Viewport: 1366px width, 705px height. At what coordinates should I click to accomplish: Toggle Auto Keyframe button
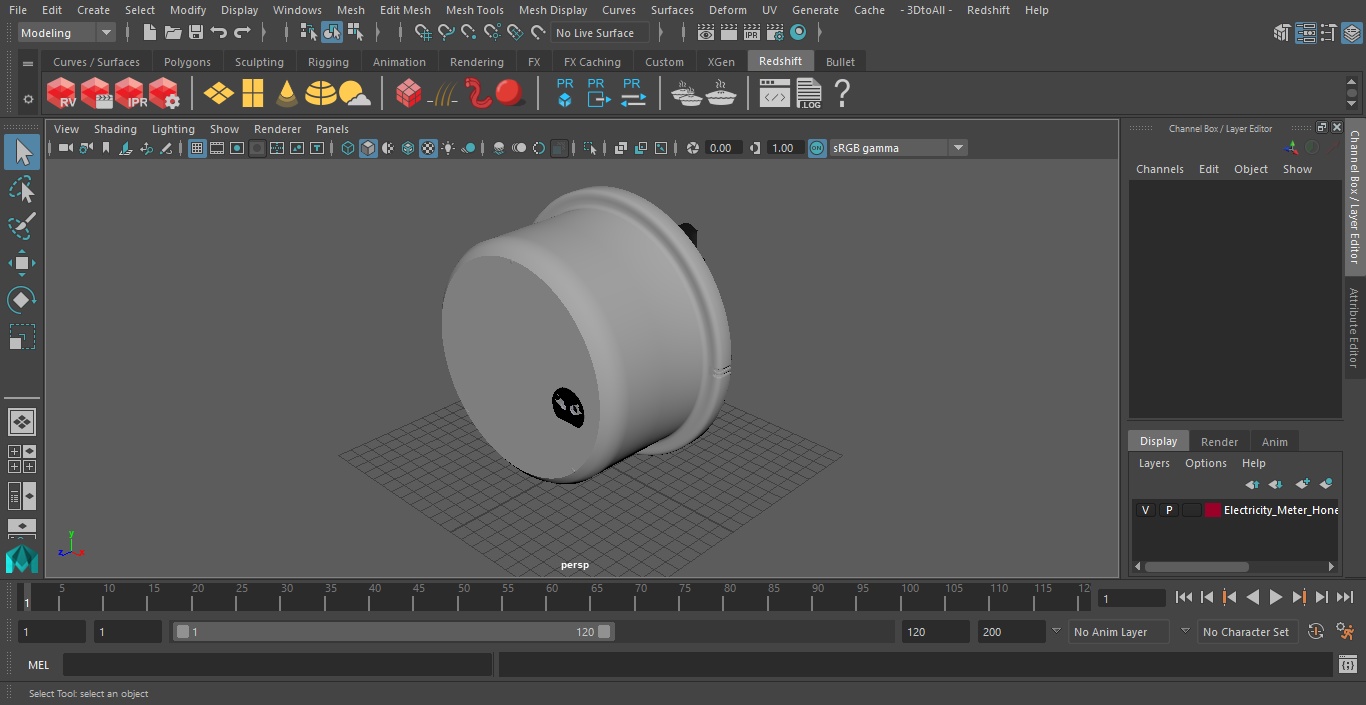(1316, 632)
